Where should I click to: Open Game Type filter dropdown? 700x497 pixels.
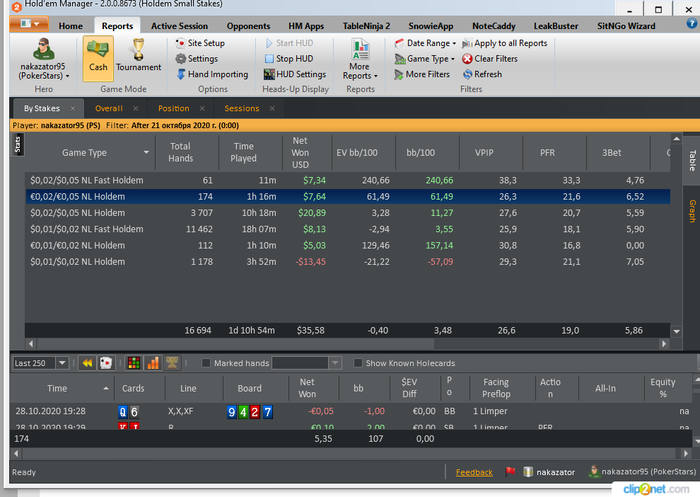point(424,58)
